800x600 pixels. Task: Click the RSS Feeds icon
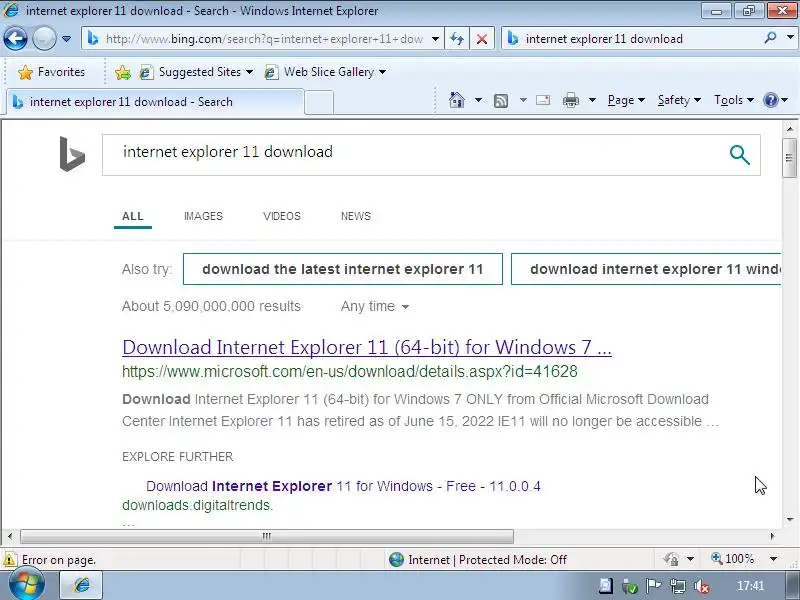(x=501, y=101)
